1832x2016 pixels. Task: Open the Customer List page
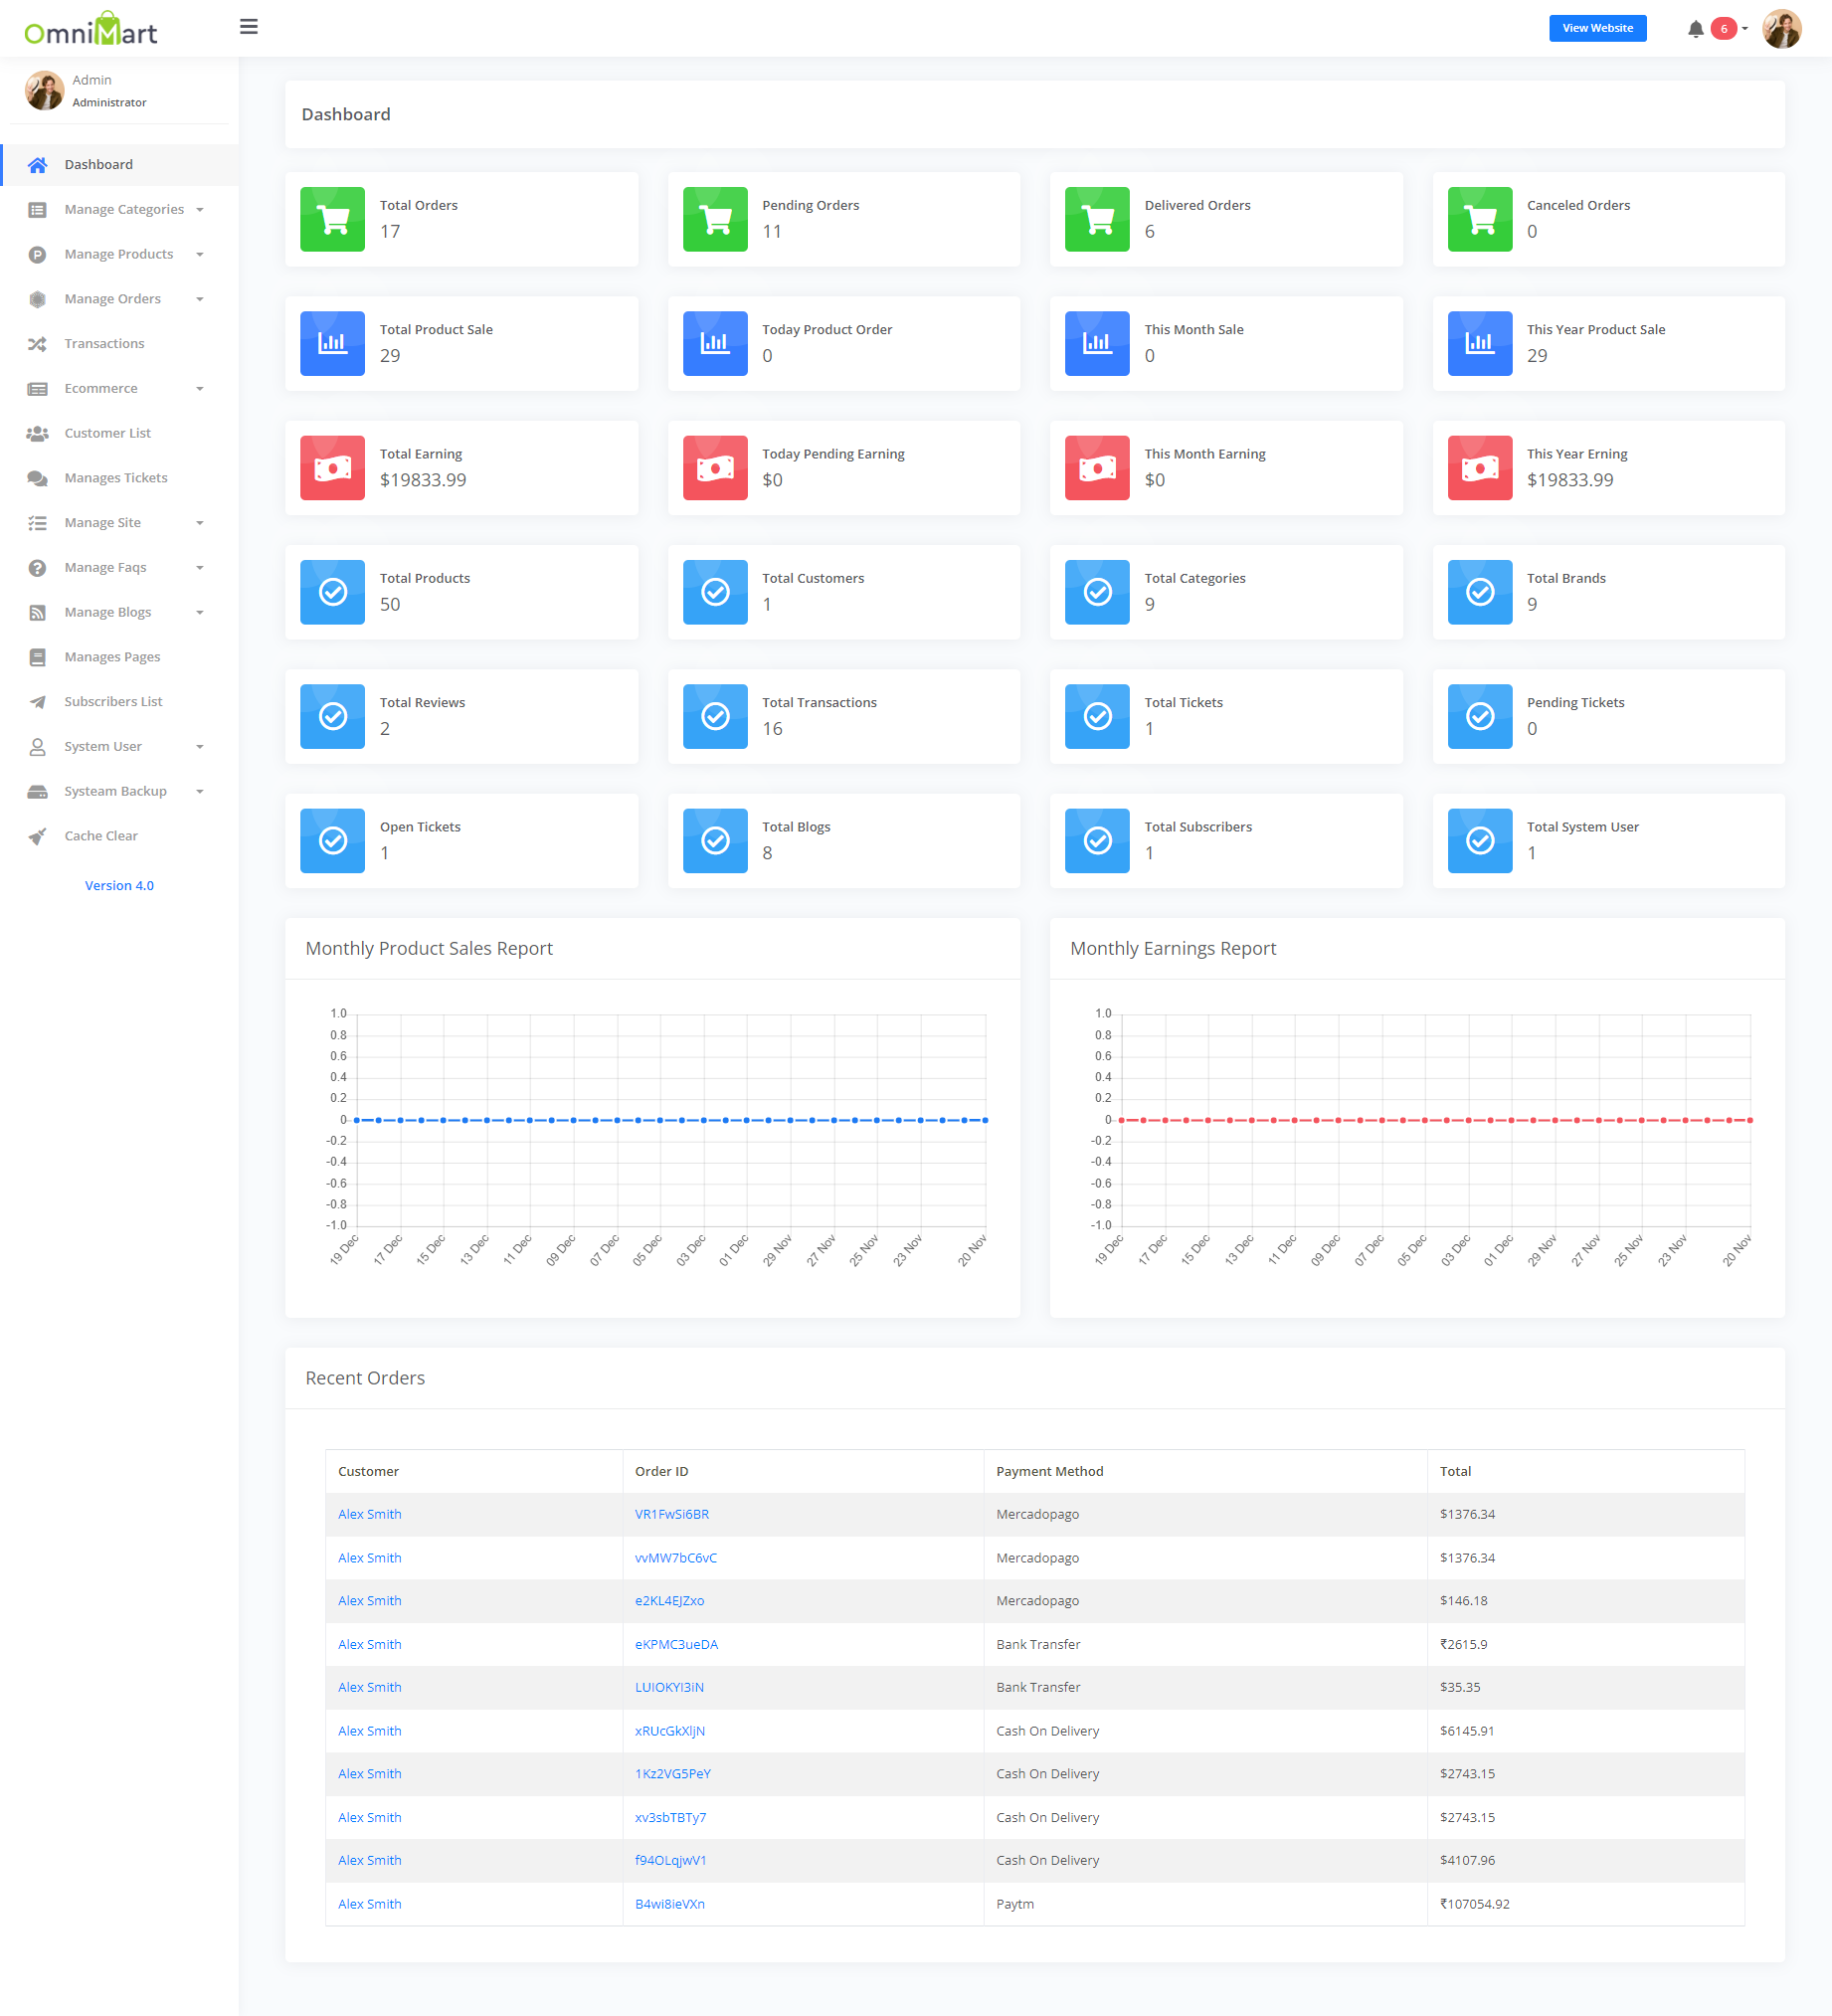[x=107, y=433]
